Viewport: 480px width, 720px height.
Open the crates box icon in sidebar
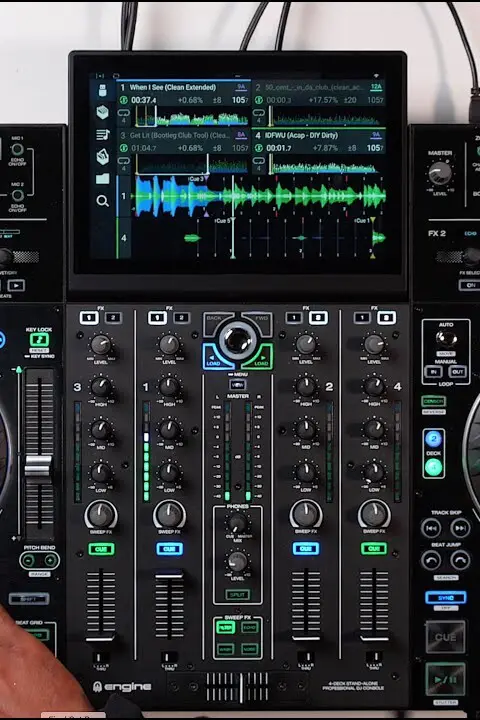point(102,112)
